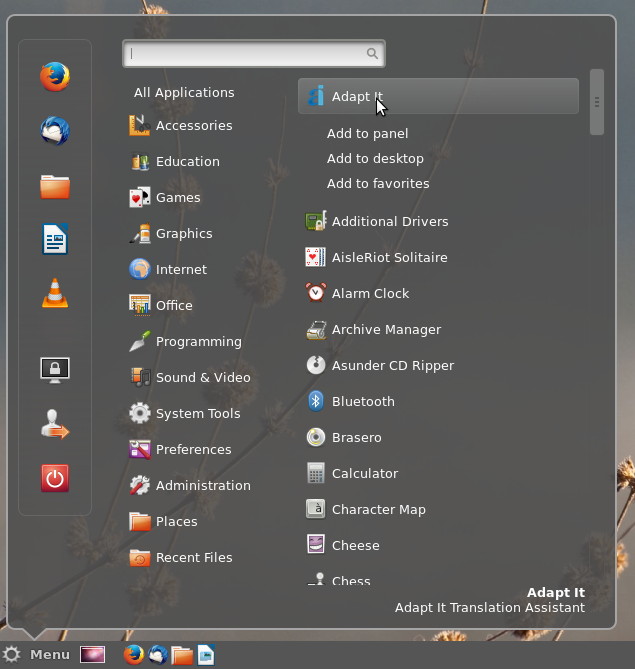Screen dimensions: 635x669
Task: Open VLC media player from favorites
Action: coord(55,293)
